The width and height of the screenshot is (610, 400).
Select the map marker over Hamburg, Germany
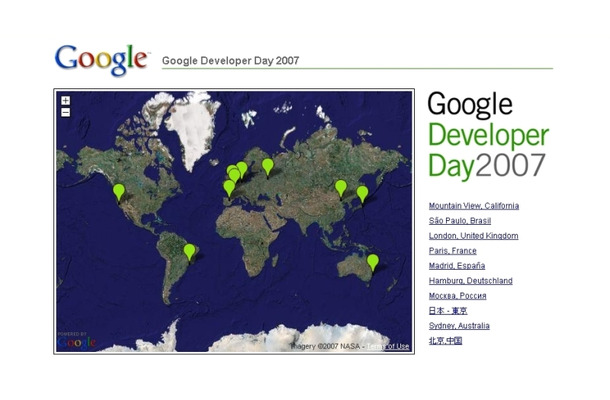[x=242, y=170]
